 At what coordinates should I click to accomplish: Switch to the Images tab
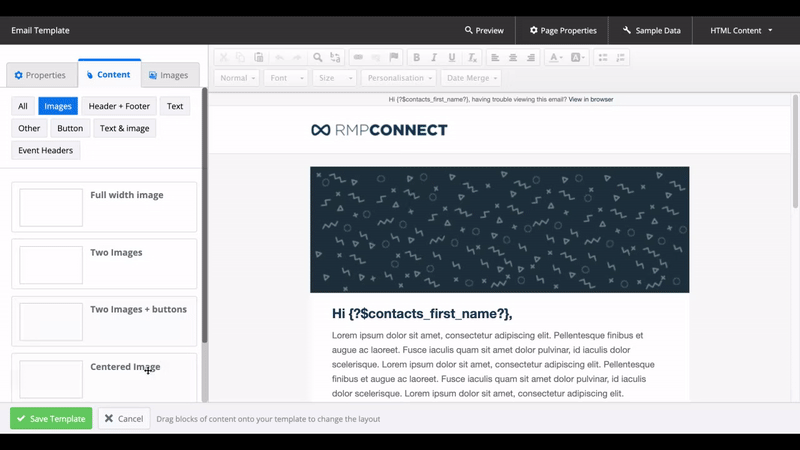pos(169,75)
